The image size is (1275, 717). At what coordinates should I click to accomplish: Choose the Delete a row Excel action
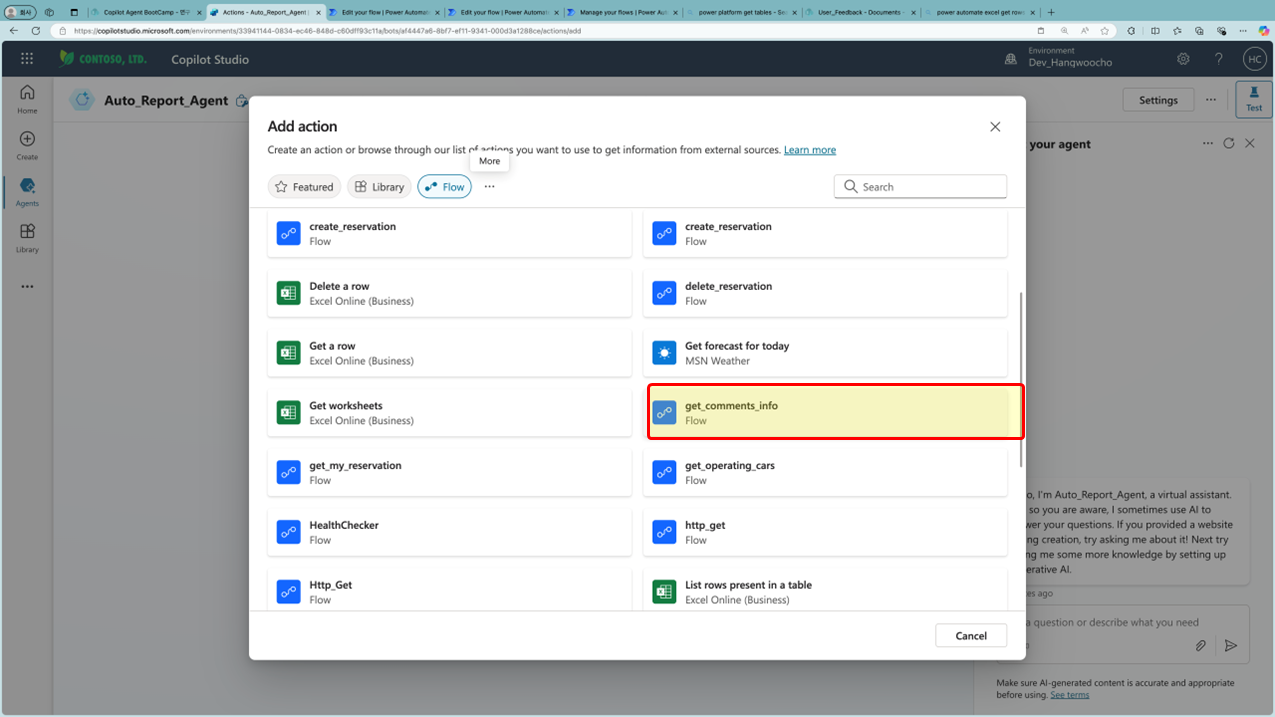coord(449,293)
